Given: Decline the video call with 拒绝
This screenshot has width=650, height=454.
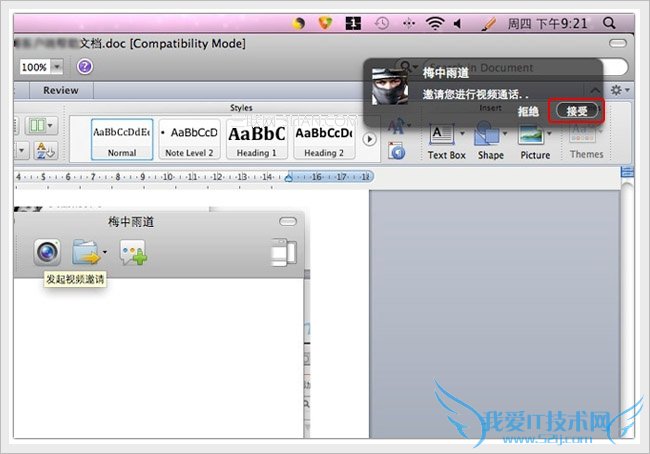Looking at the screenshot, I should click(528, 111).
